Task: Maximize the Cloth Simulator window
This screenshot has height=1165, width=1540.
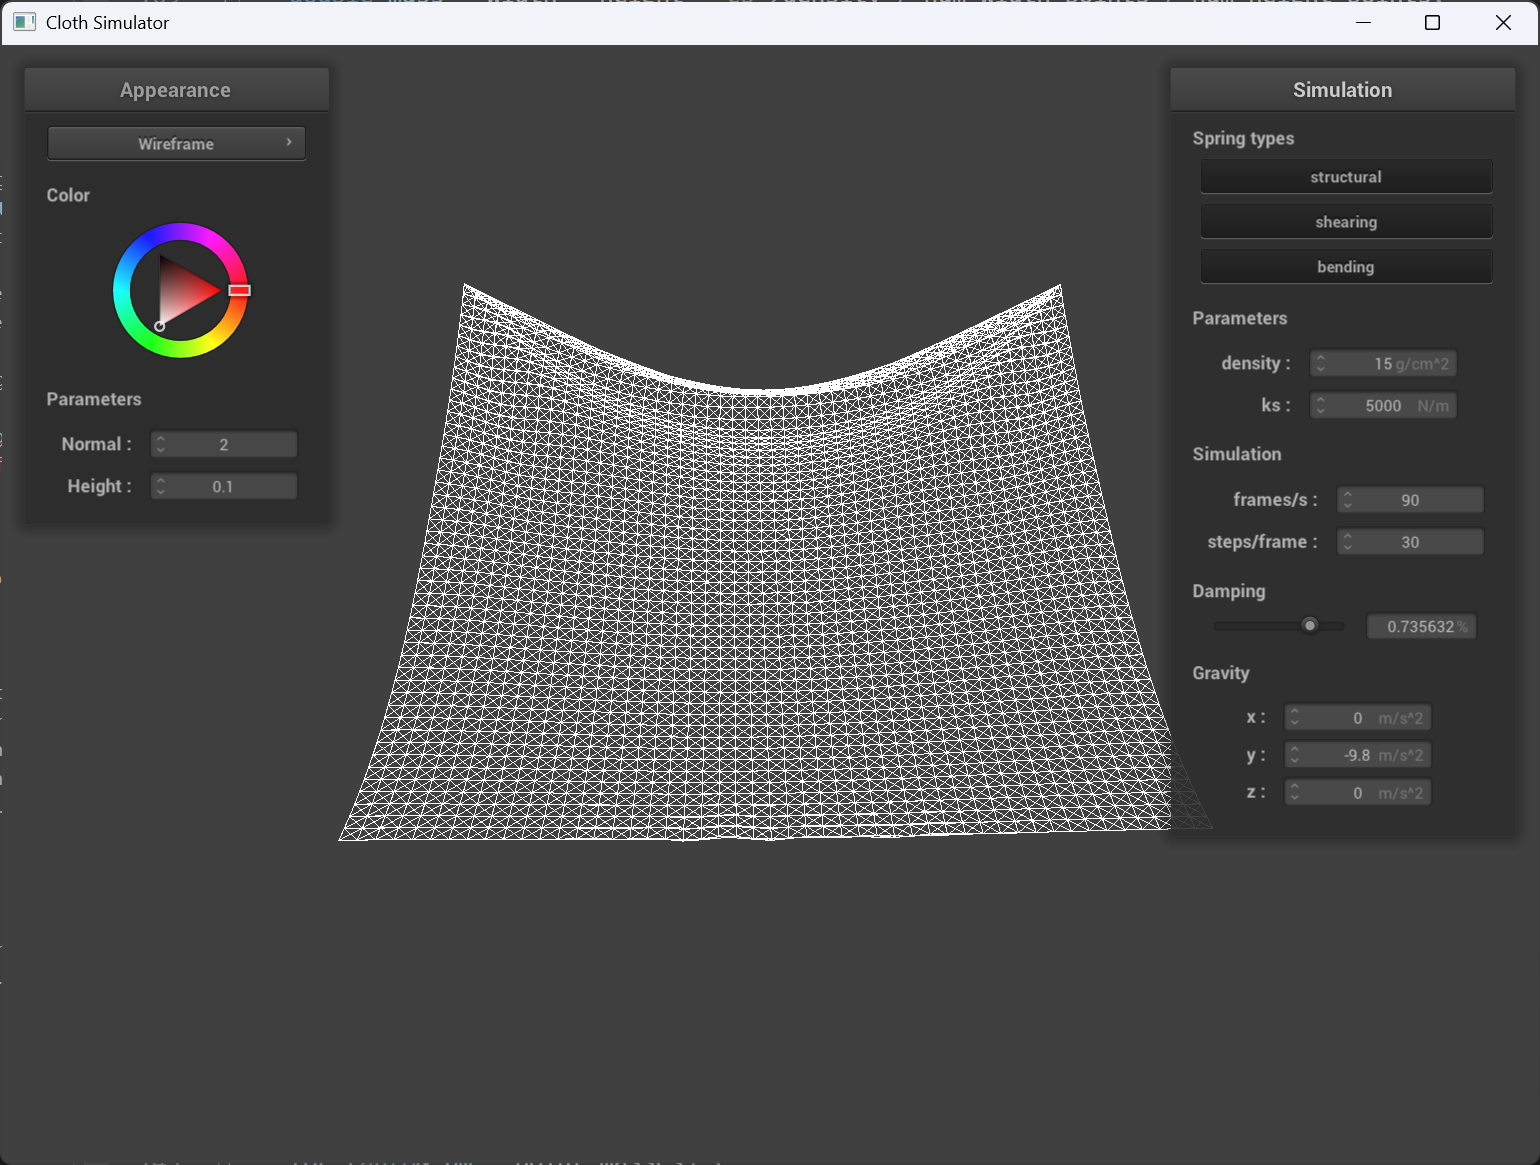Action: coord(1432,22)
